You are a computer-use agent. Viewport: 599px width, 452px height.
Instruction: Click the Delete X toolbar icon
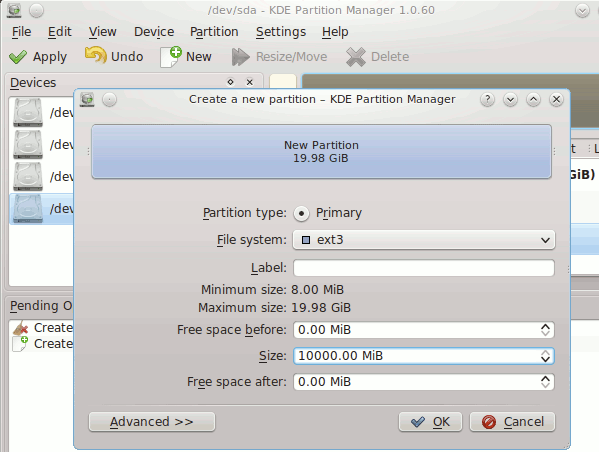click(356, 57)
